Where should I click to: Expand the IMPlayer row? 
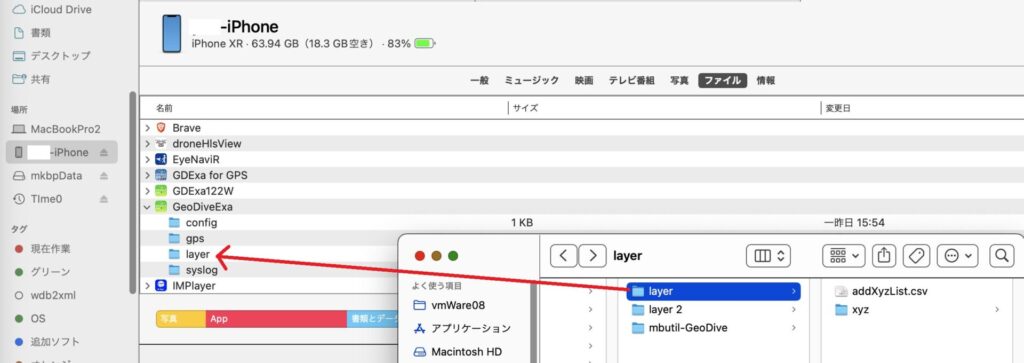click(148, 285)
